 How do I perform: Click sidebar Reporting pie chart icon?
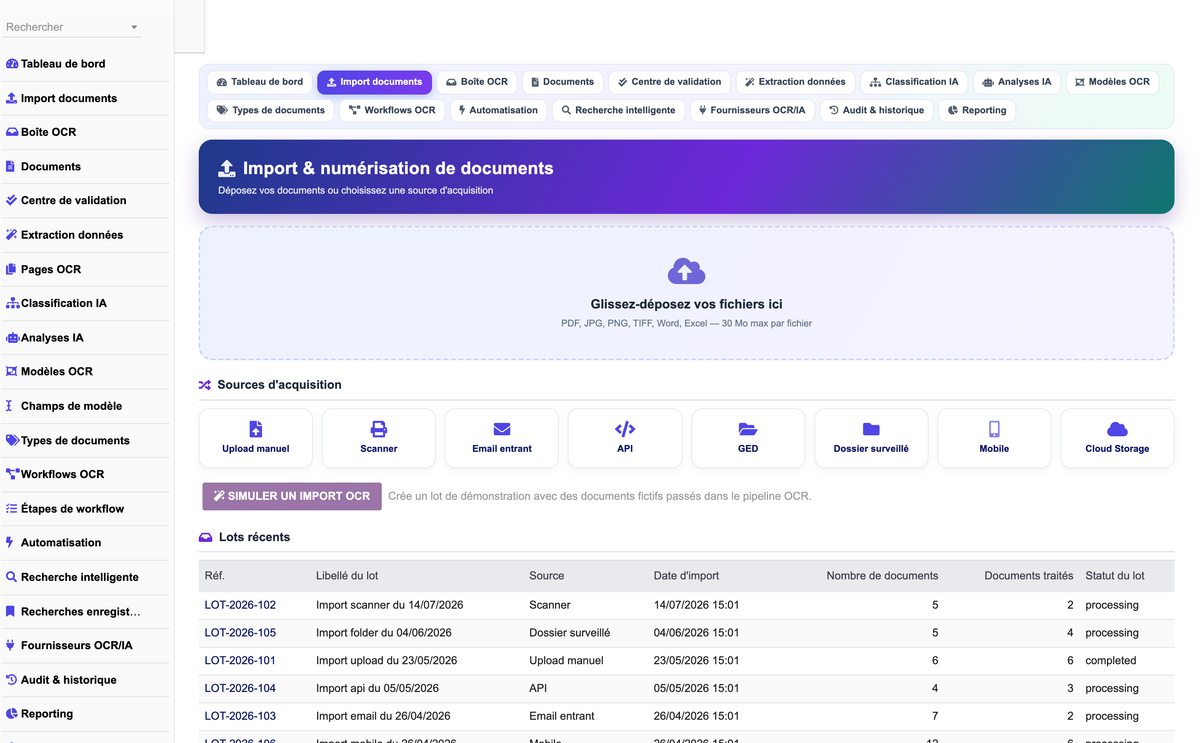pyautogui.click(x=12, y=714)
